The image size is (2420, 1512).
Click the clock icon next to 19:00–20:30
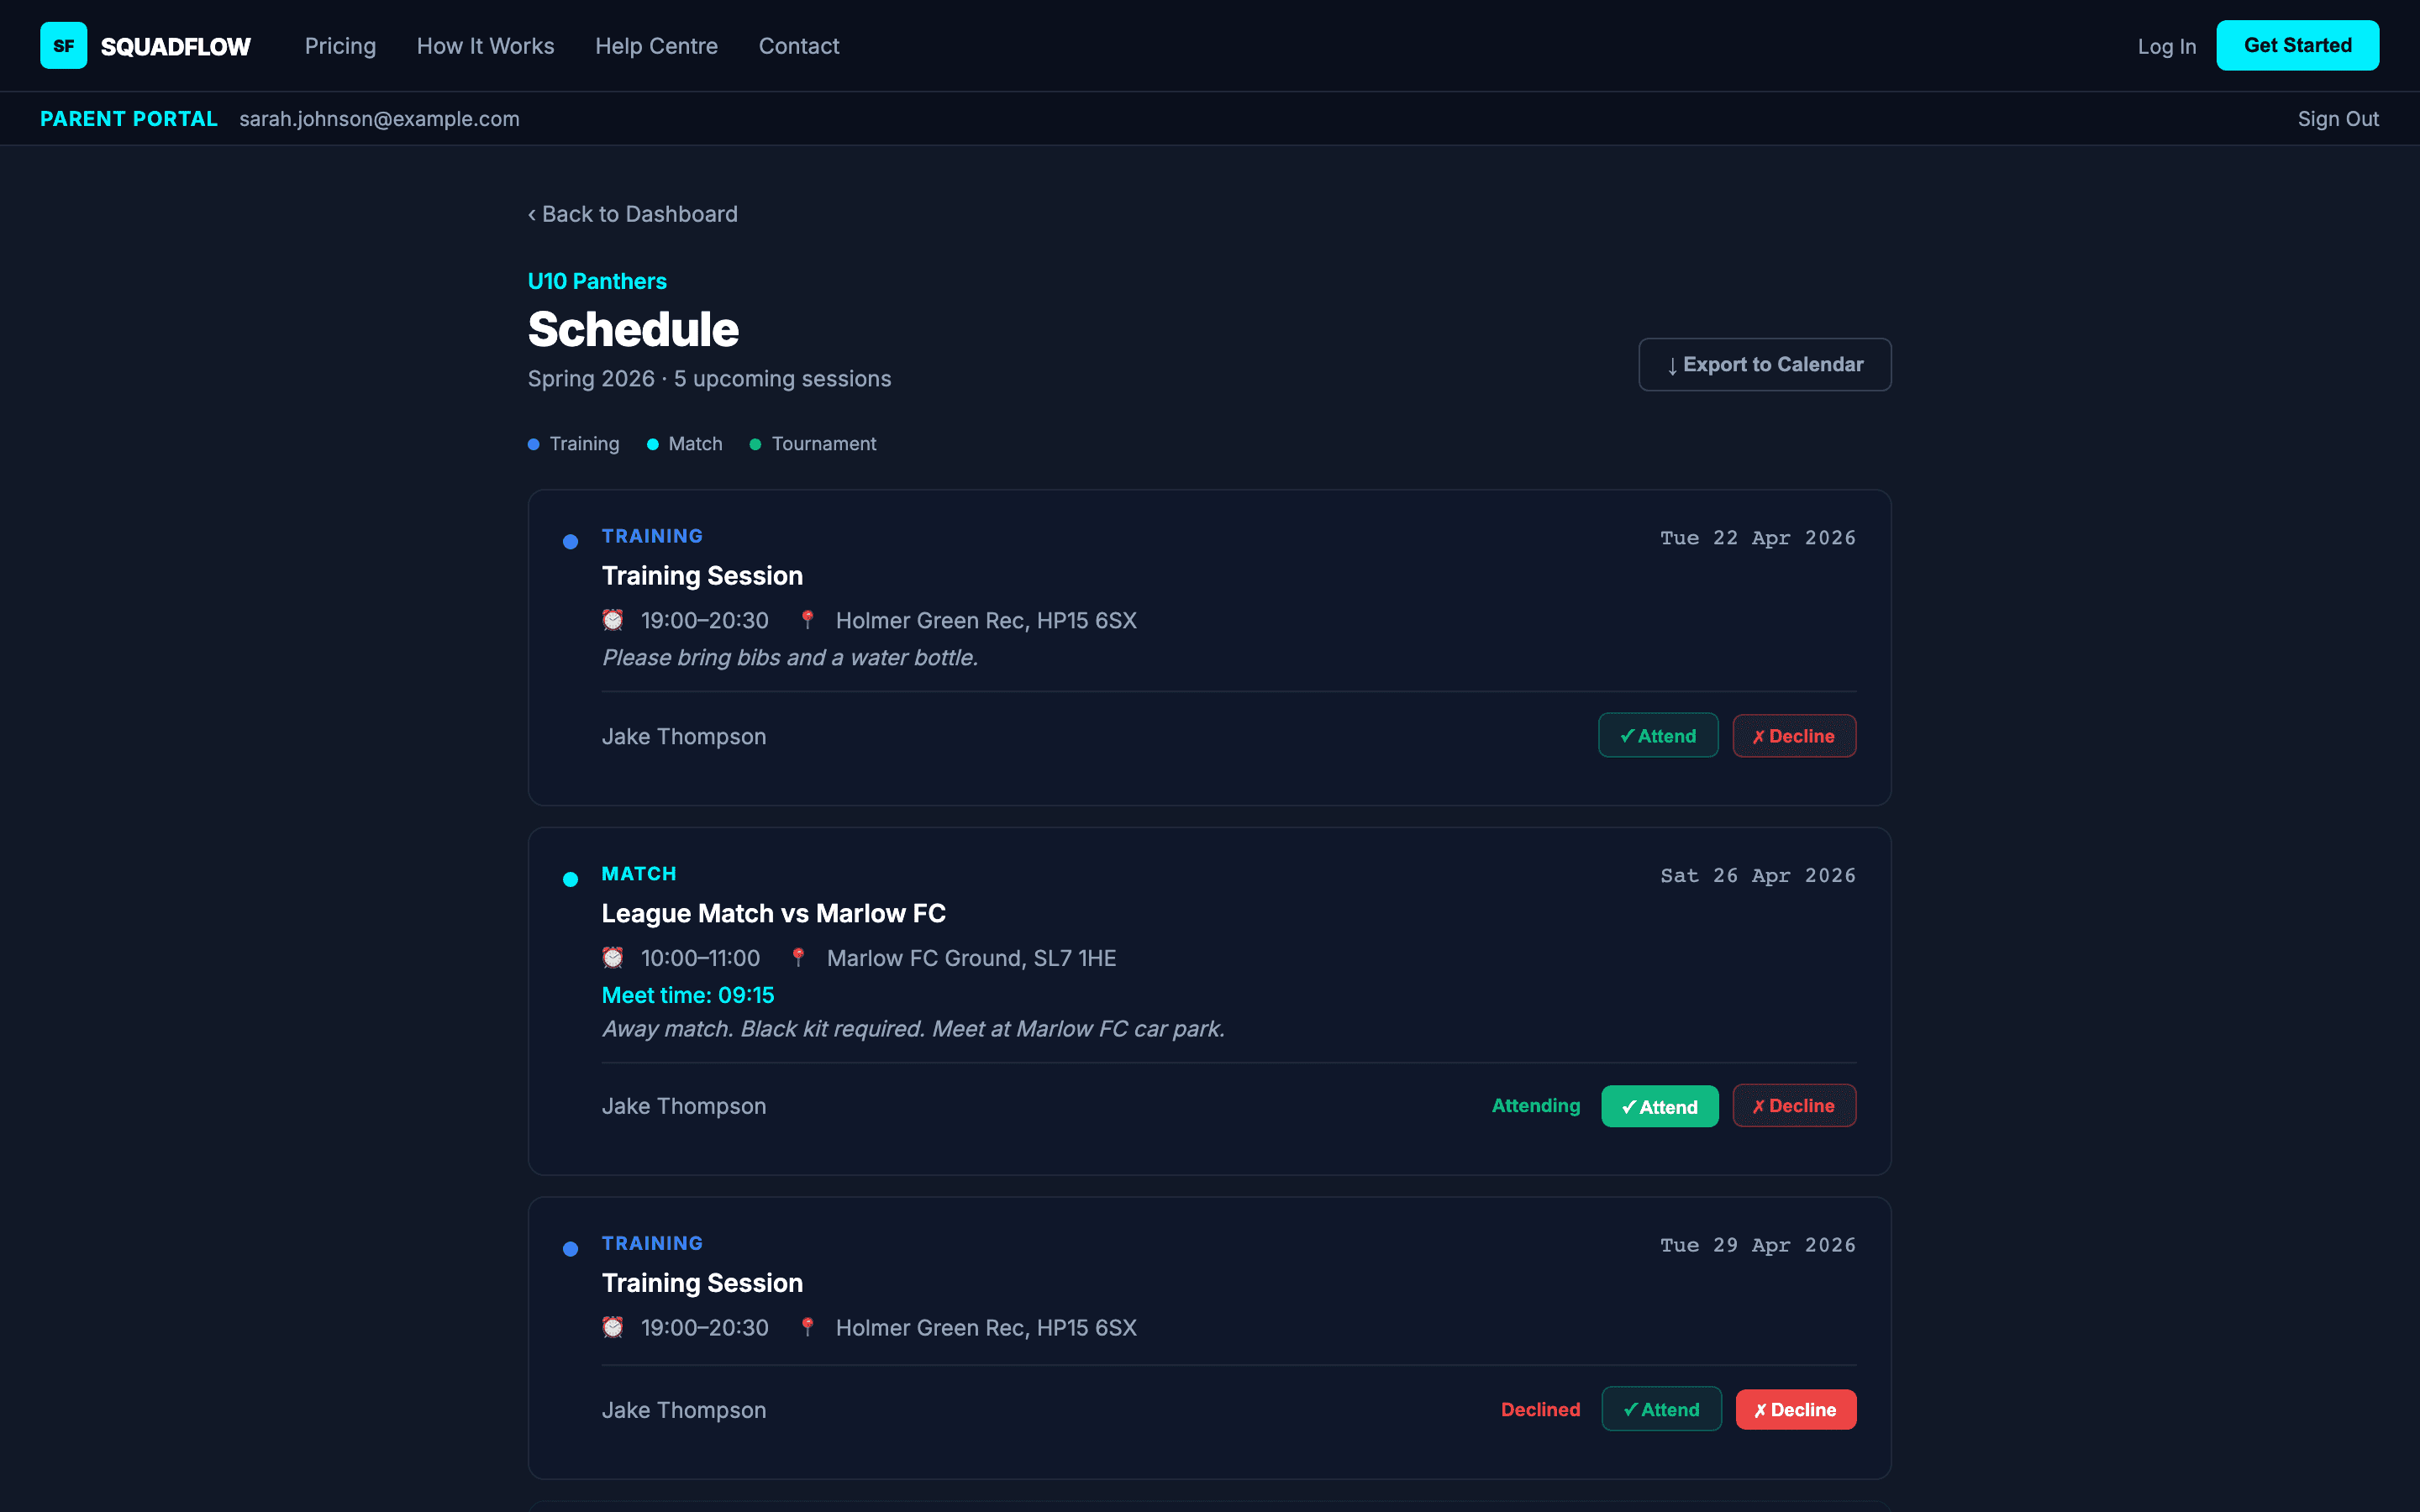(x=613, y=620)
